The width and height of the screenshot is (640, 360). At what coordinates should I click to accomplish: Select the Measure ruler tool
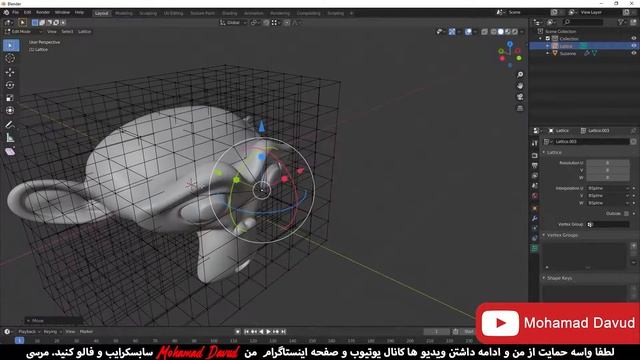coord(10,138)
